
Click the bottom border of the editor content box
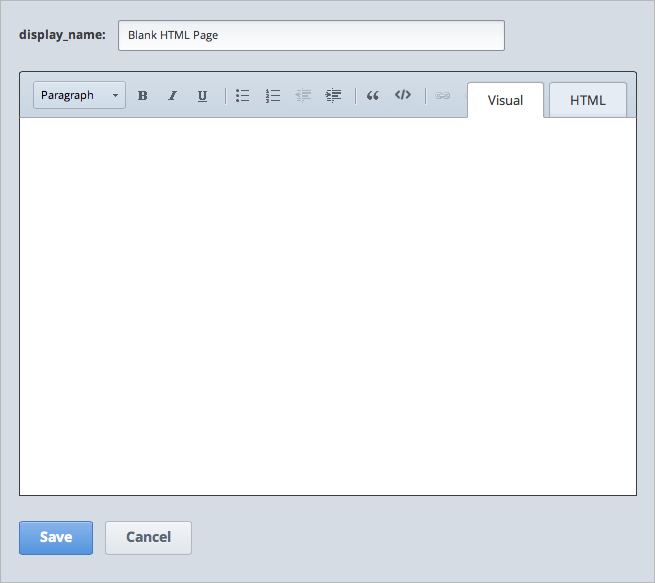click(327, 494)
